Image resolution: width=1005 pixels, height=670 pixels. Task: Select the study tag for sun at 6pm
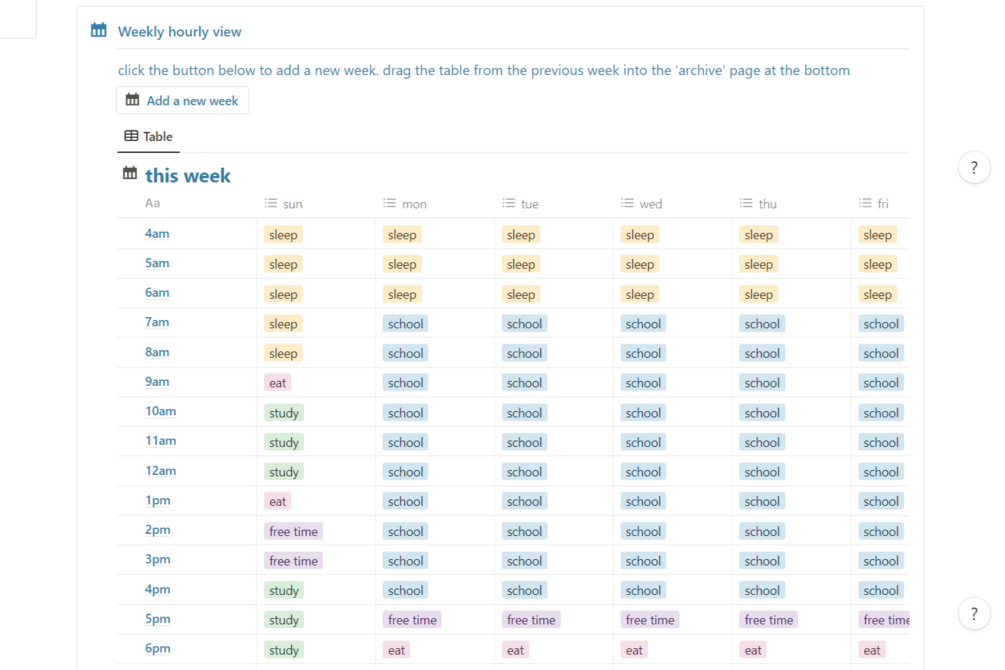tap(284, 650)
